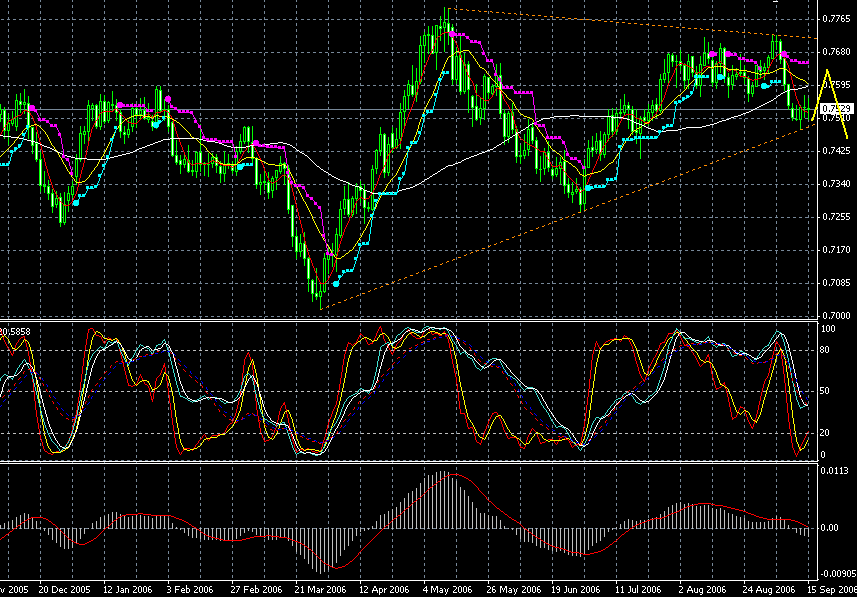Click the yellow triangle marker near price scale
857x597 pixels.
pos(828,90)
